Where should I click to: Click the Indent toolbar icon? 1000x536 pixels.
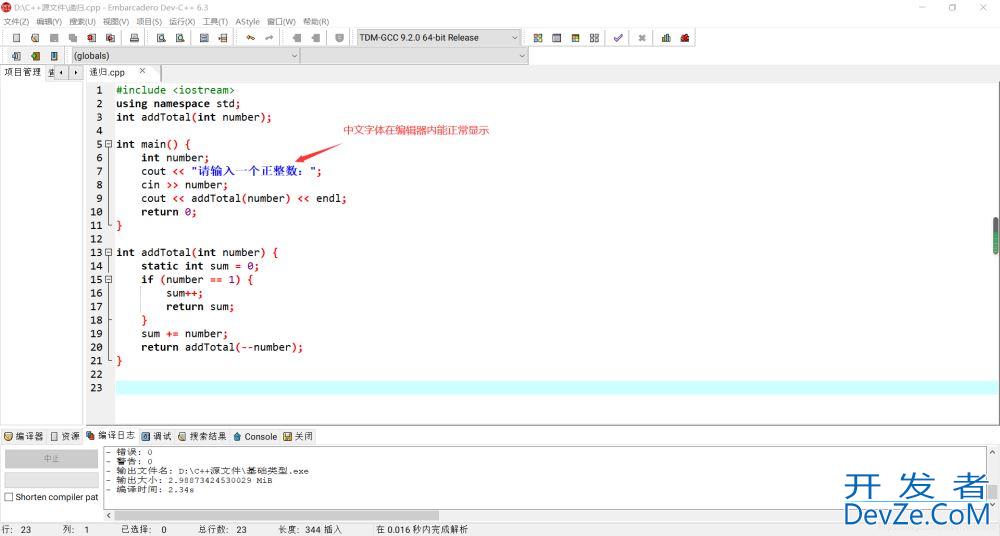point(297,38)
